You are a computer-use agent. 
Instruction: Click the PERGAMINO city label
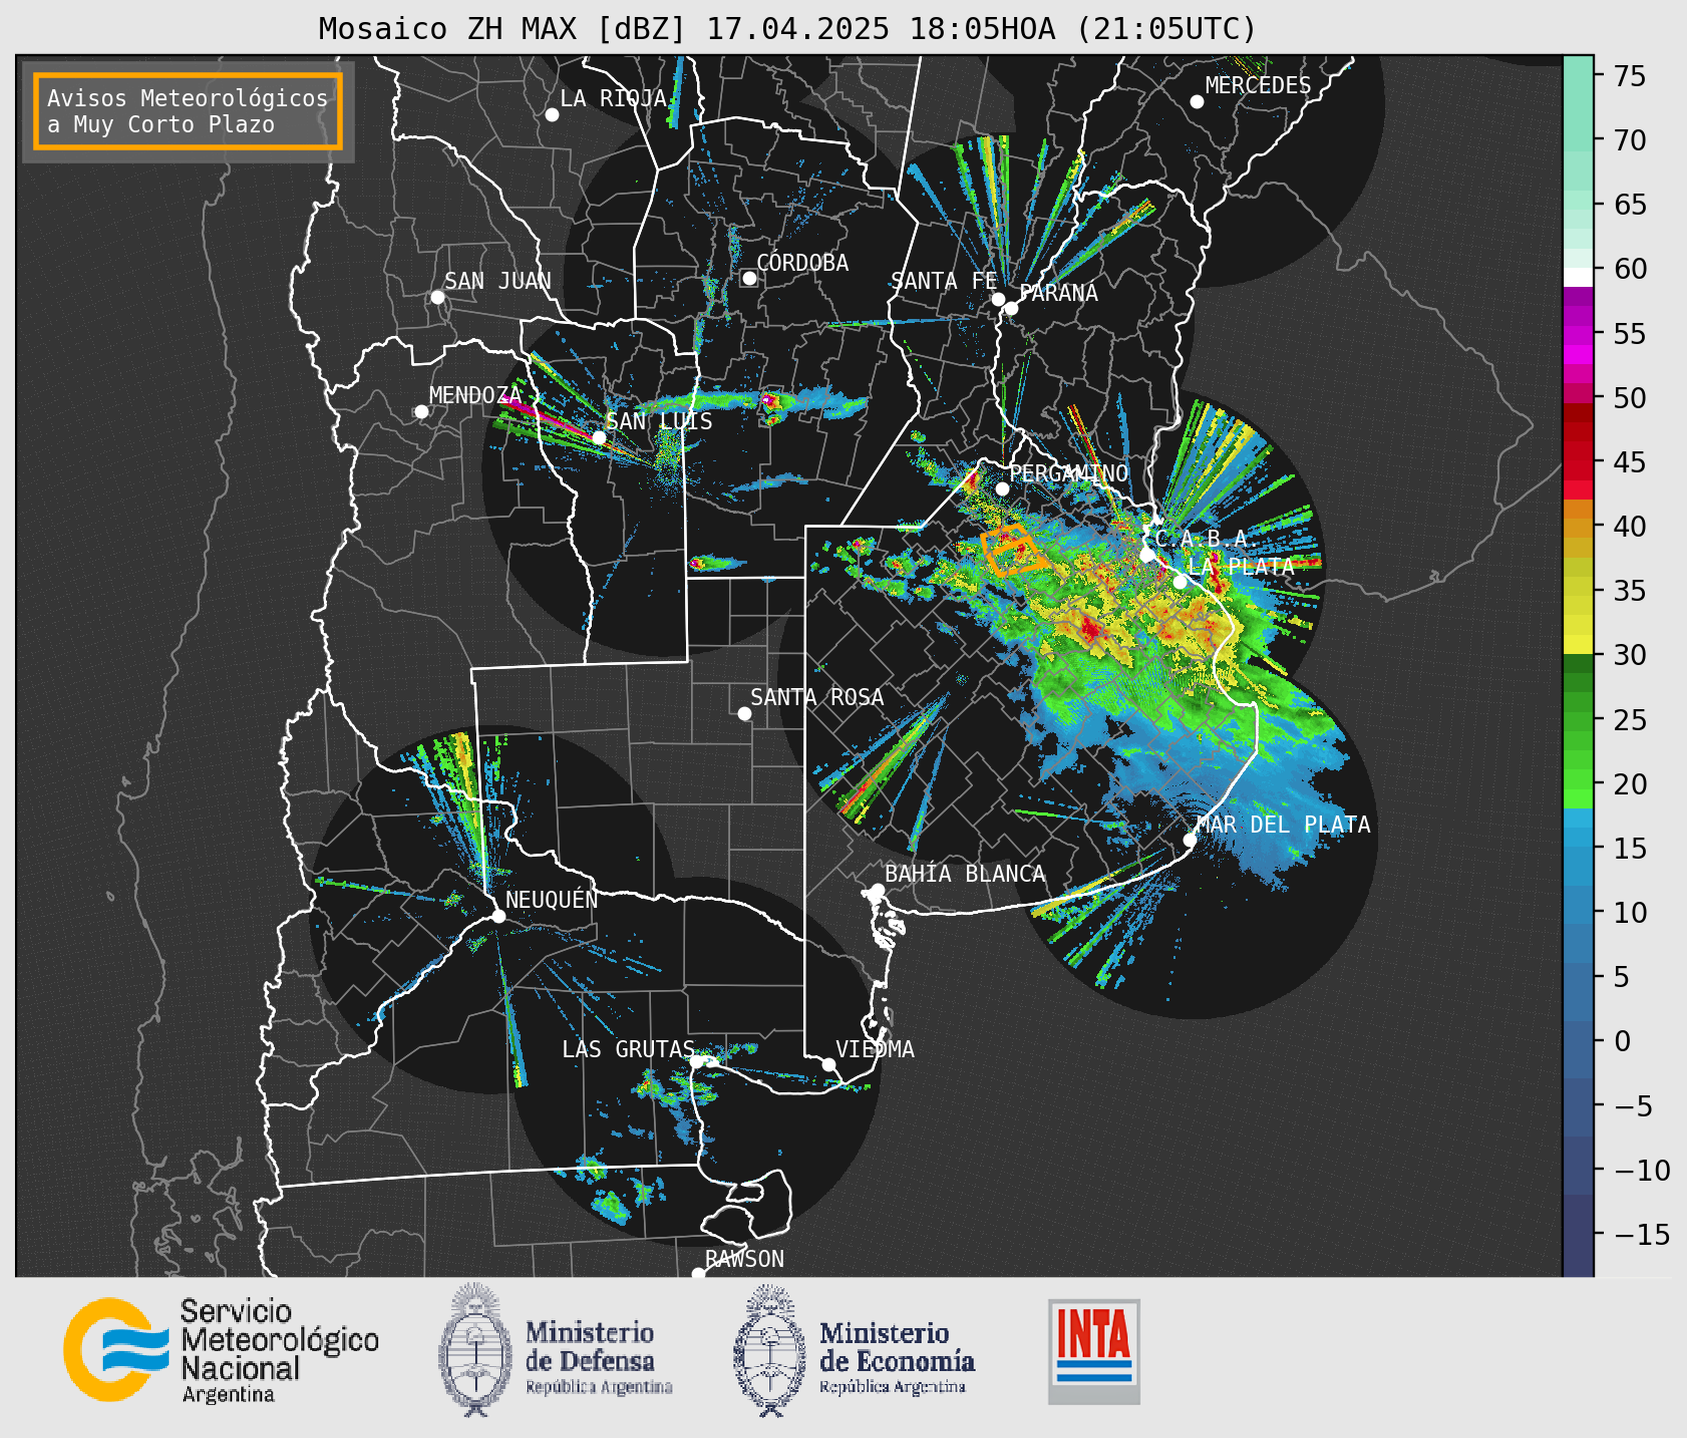[x=1068, y=473]
